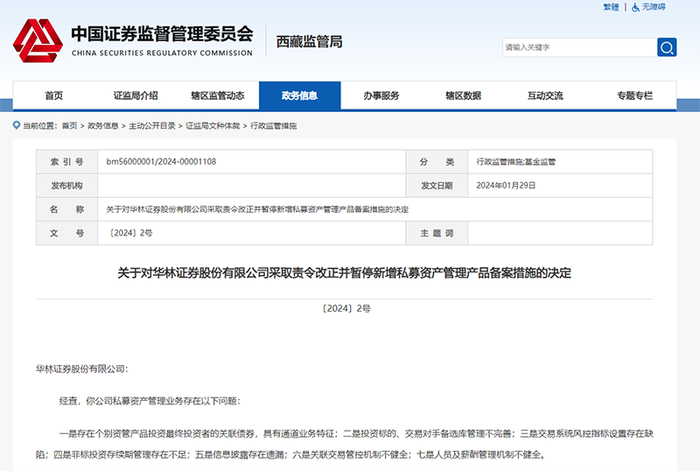The width and height of the screenshot is (700, 471).
Task: Open the 无障碍 accessibility link
Action: tap(653, 7)
